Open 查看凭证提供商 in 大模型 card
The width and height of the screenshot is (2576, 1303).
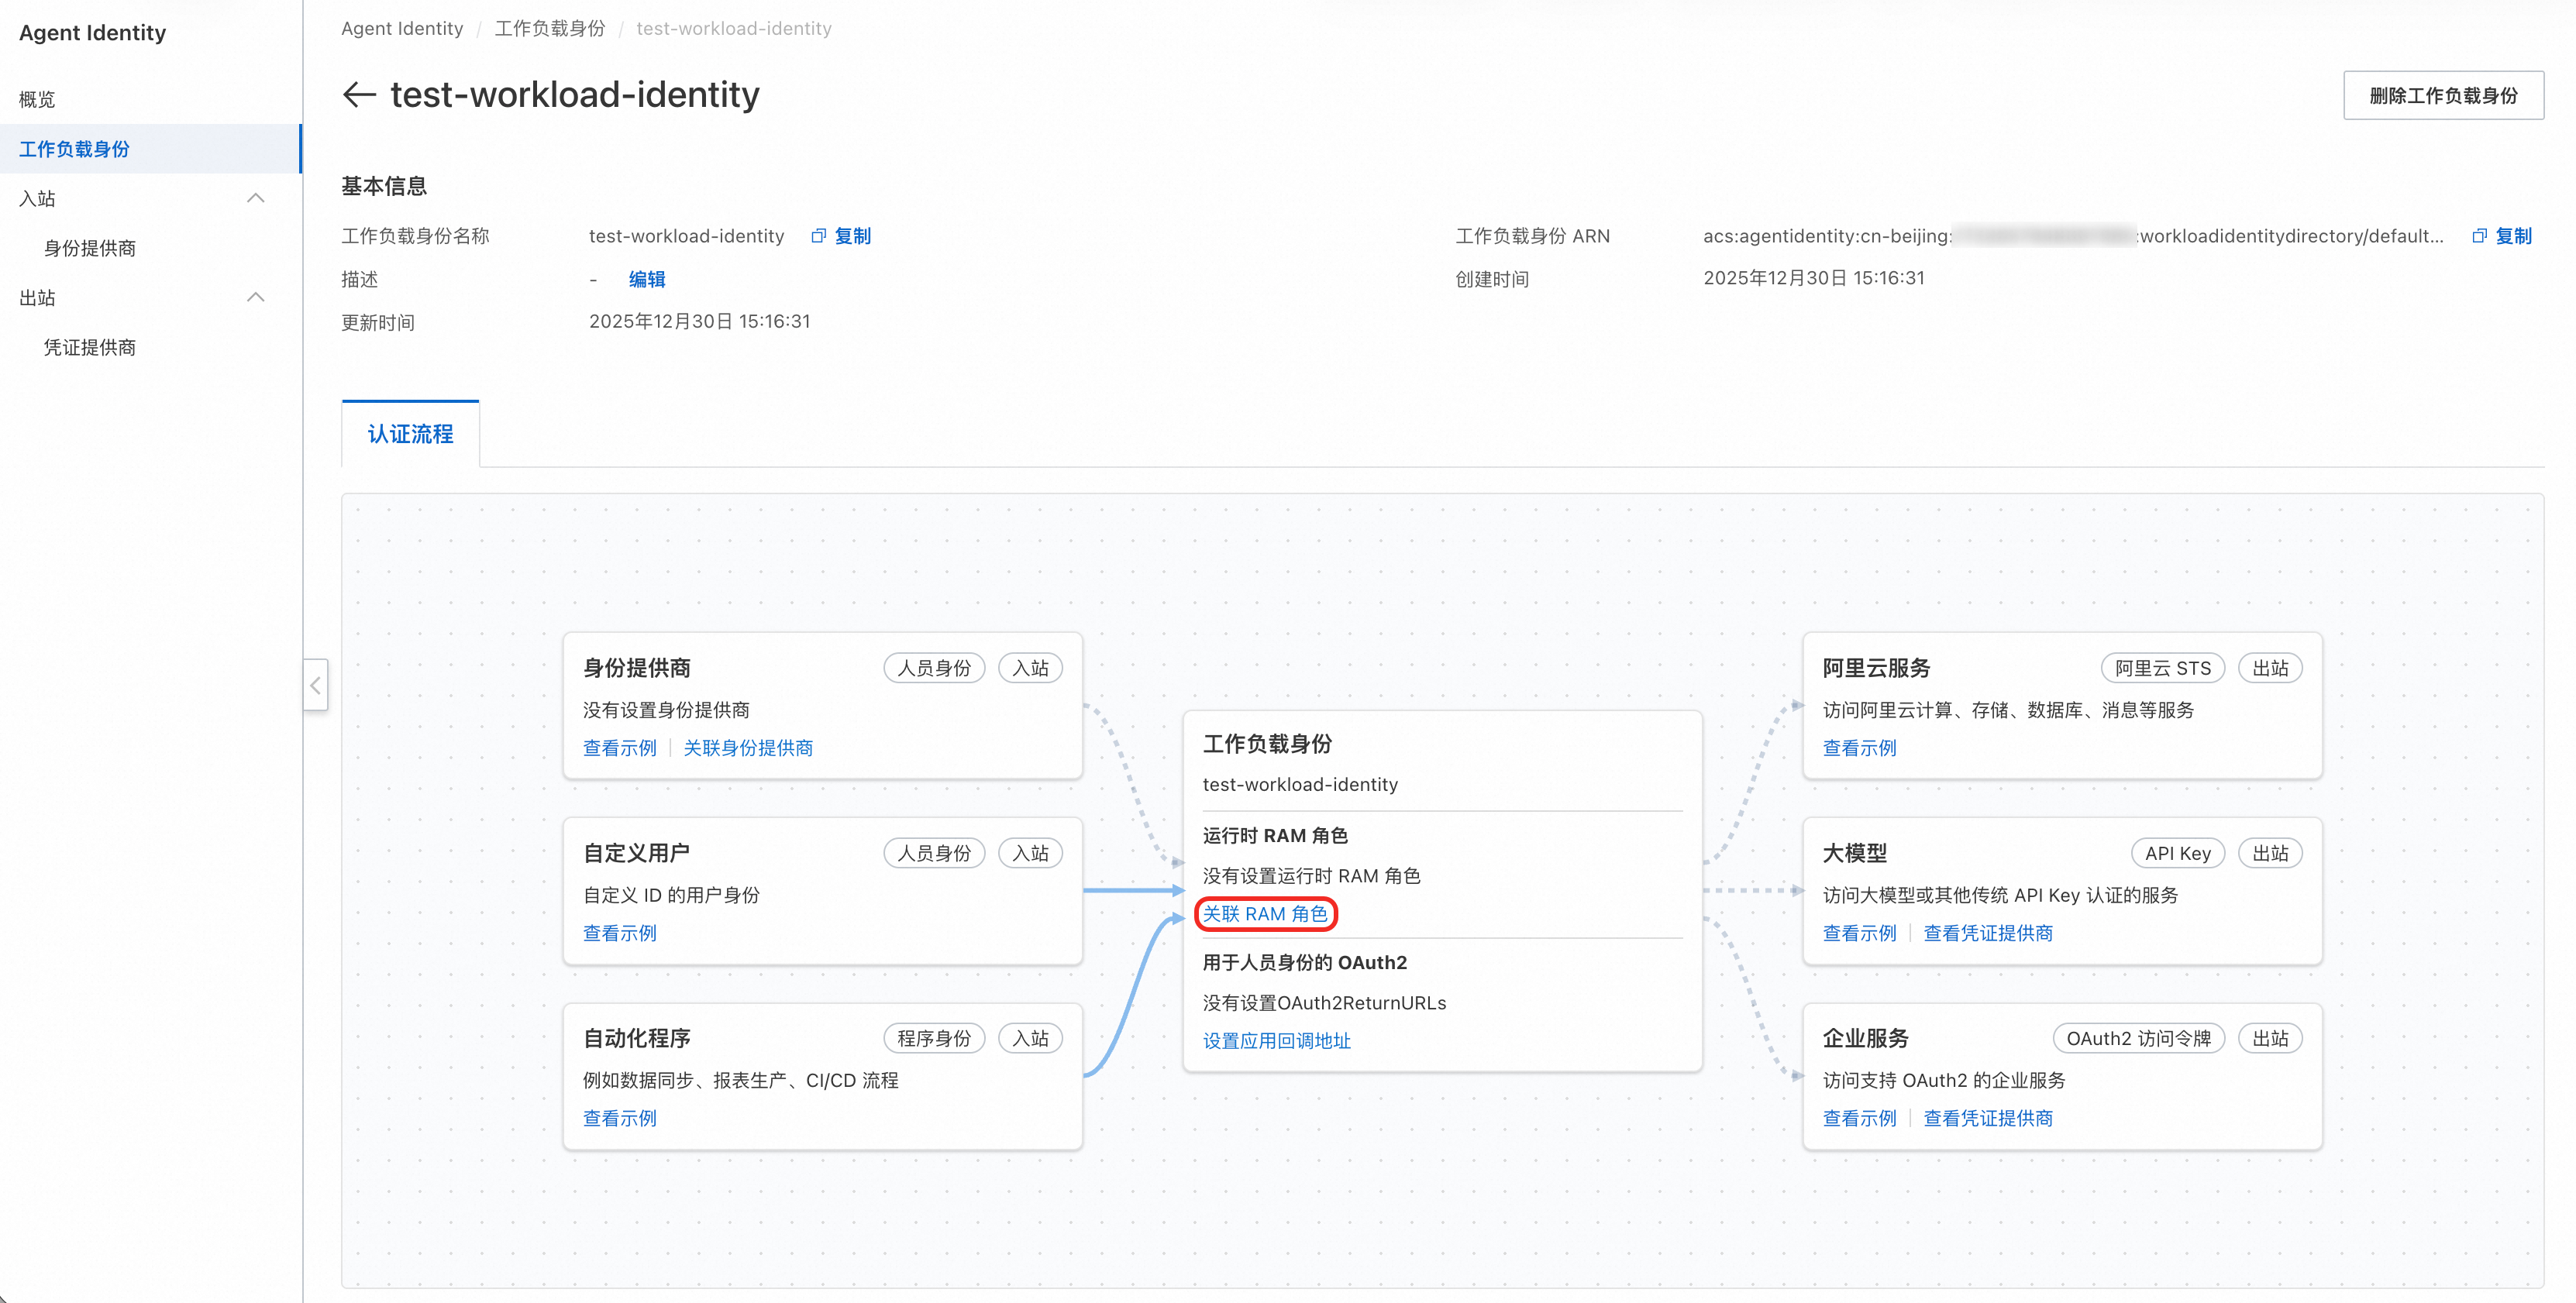point(1987,933)
